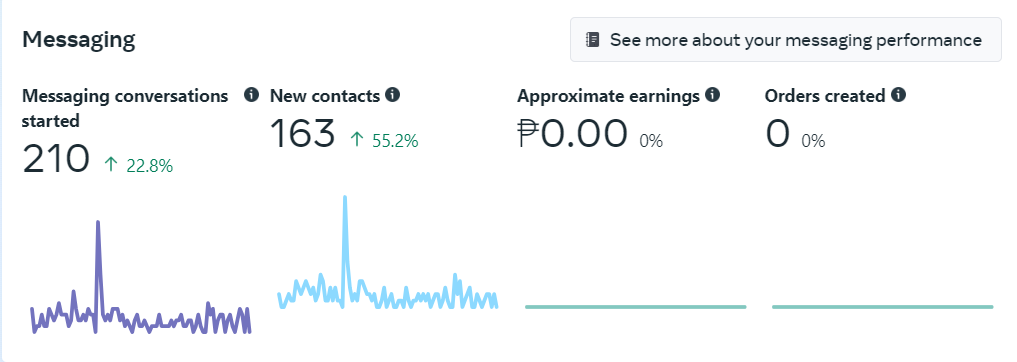Screen dimensions: 1017x362
Task: Select the Approximate earnings metric label
Action: coord(608,96)
